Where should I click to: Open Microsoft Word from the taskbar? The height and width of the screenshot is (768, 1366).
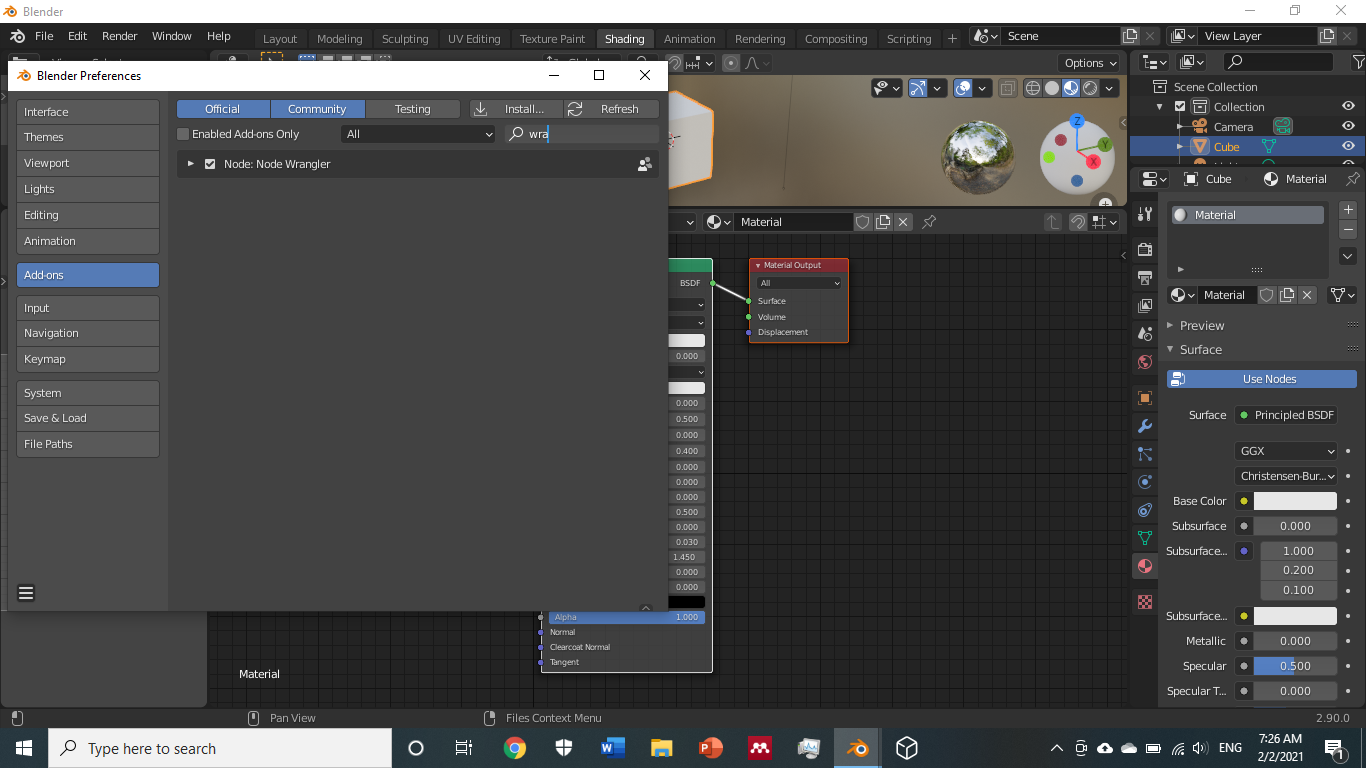613,748
